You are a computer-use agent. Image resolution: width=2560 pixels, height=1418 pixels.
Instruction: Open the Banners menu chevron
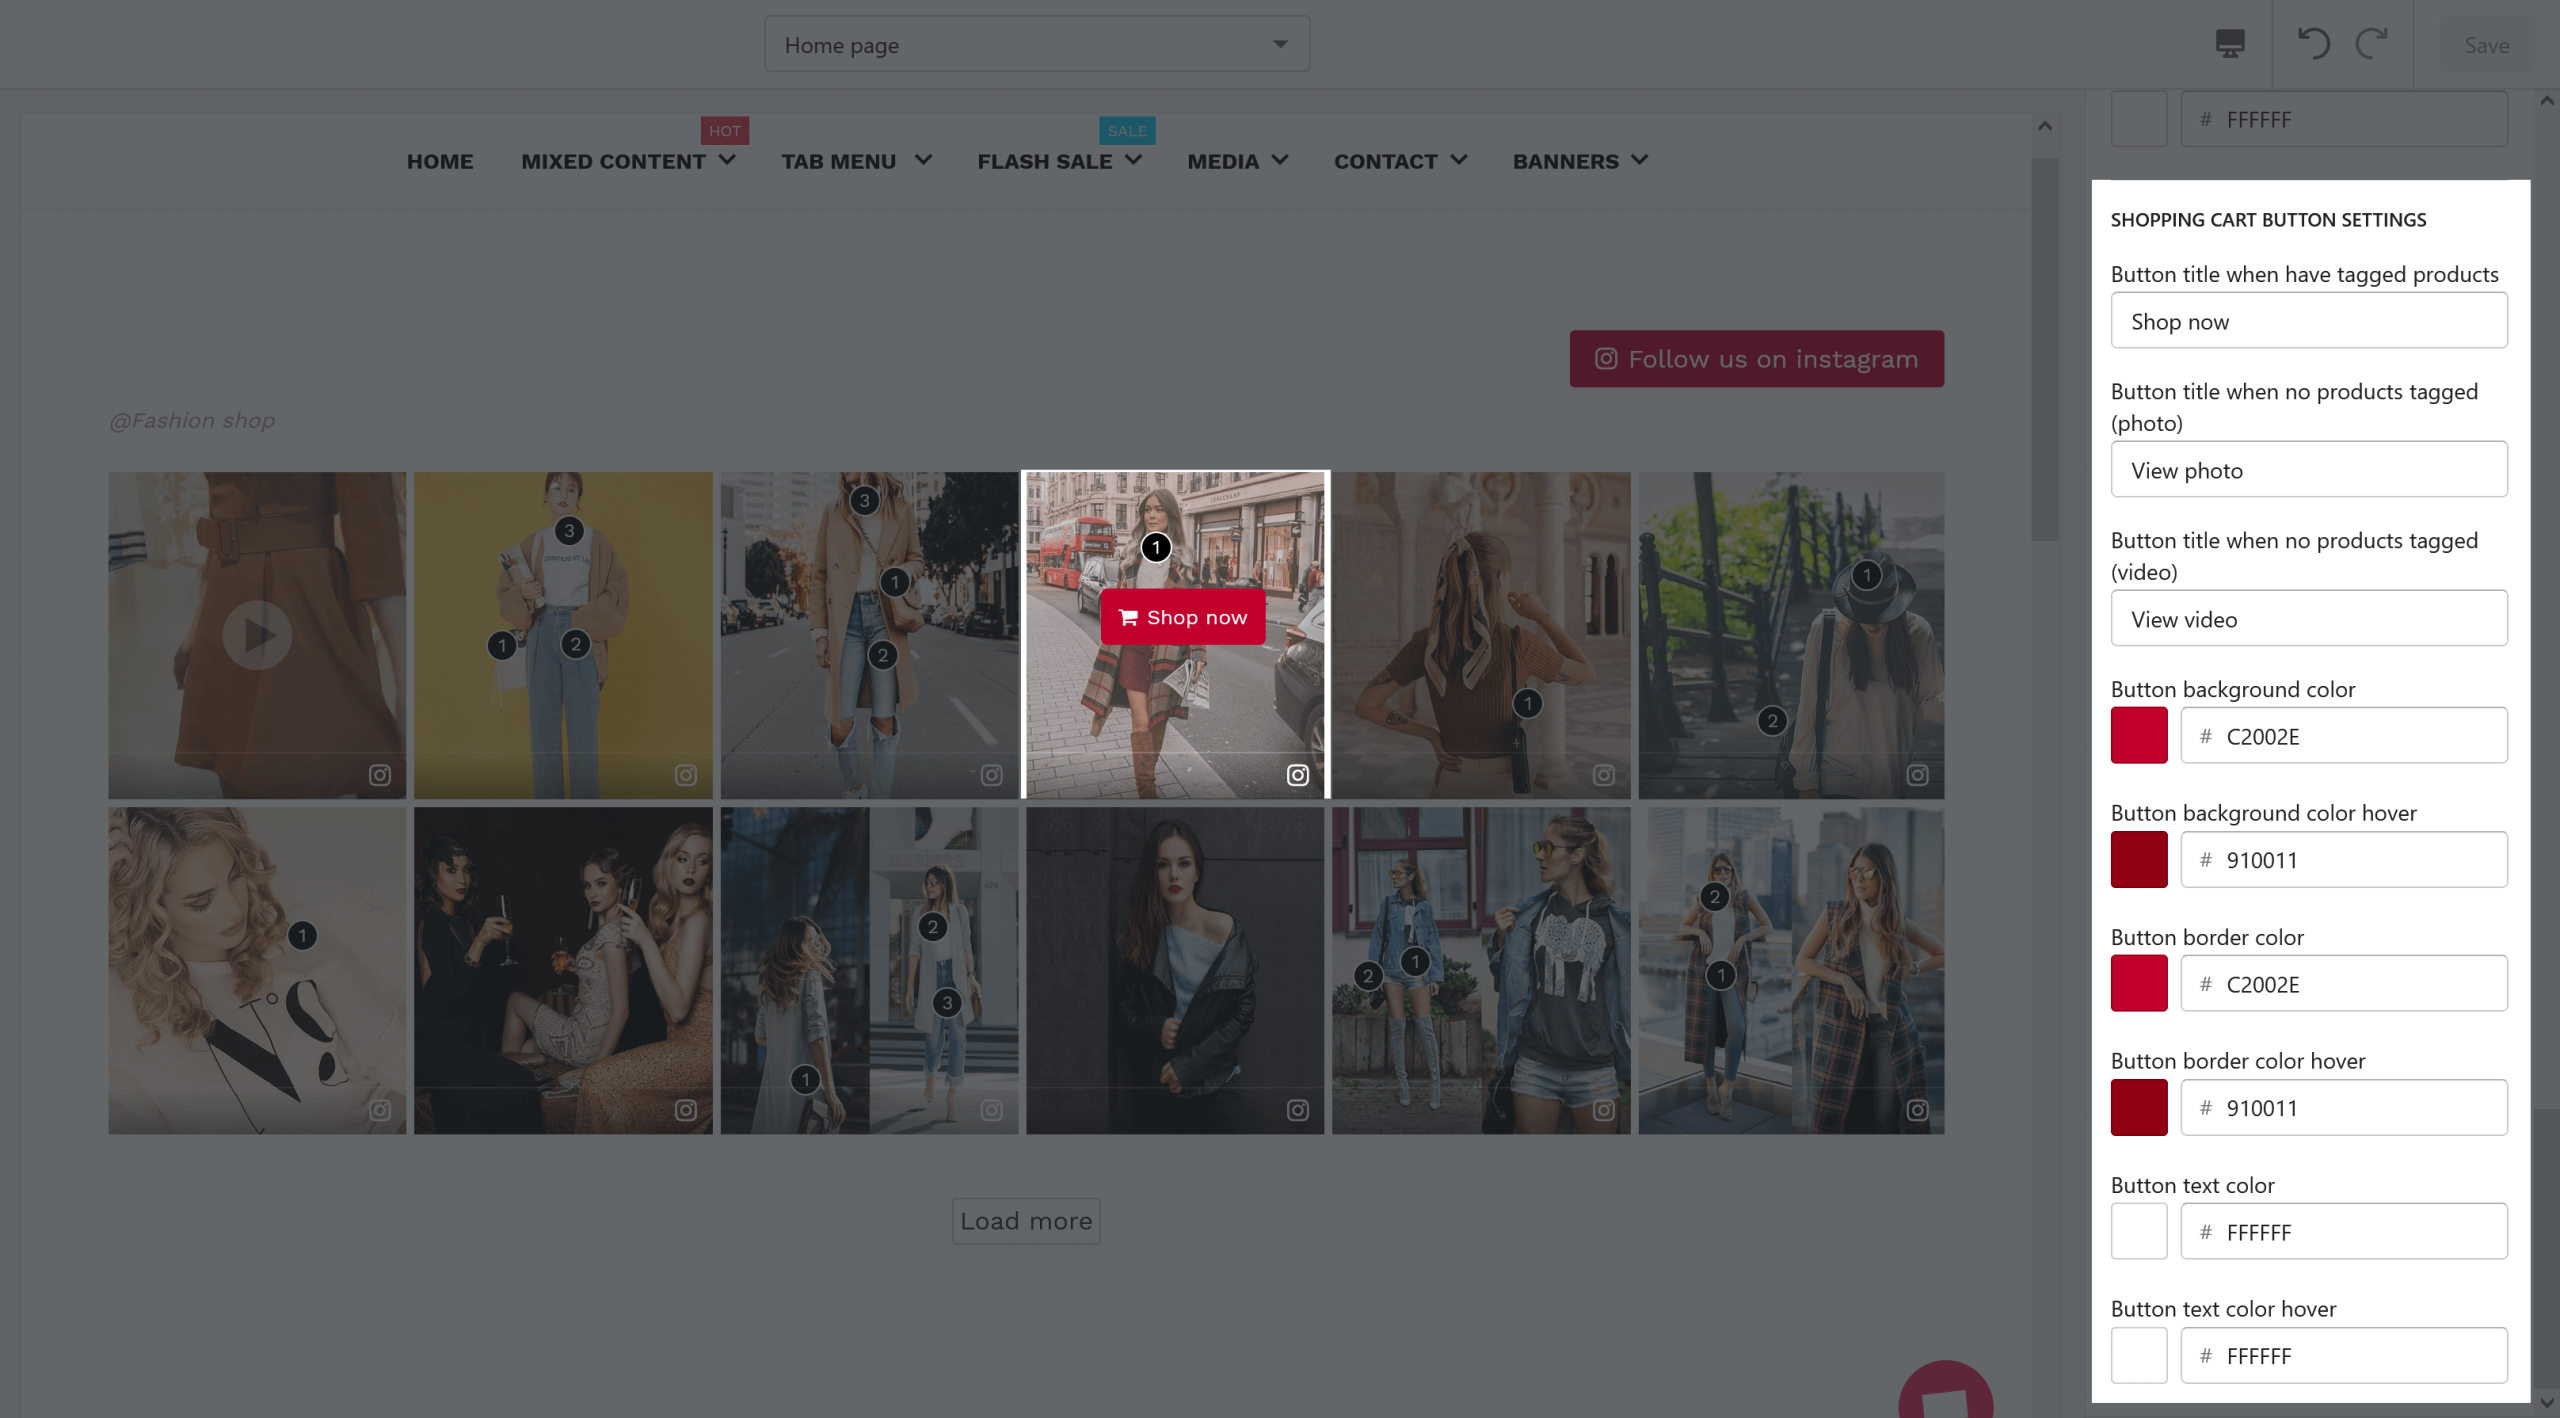(x=1639, y=160)
